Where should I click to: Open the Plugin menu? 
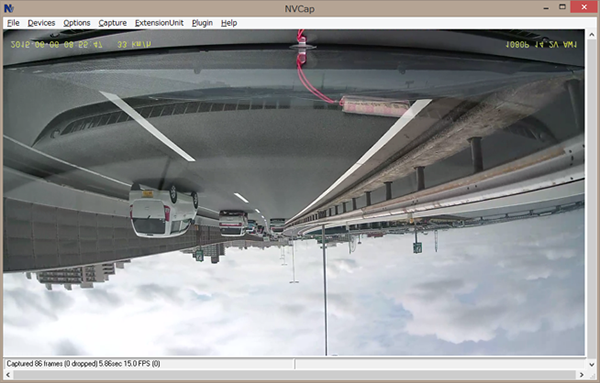click(202, 23)
